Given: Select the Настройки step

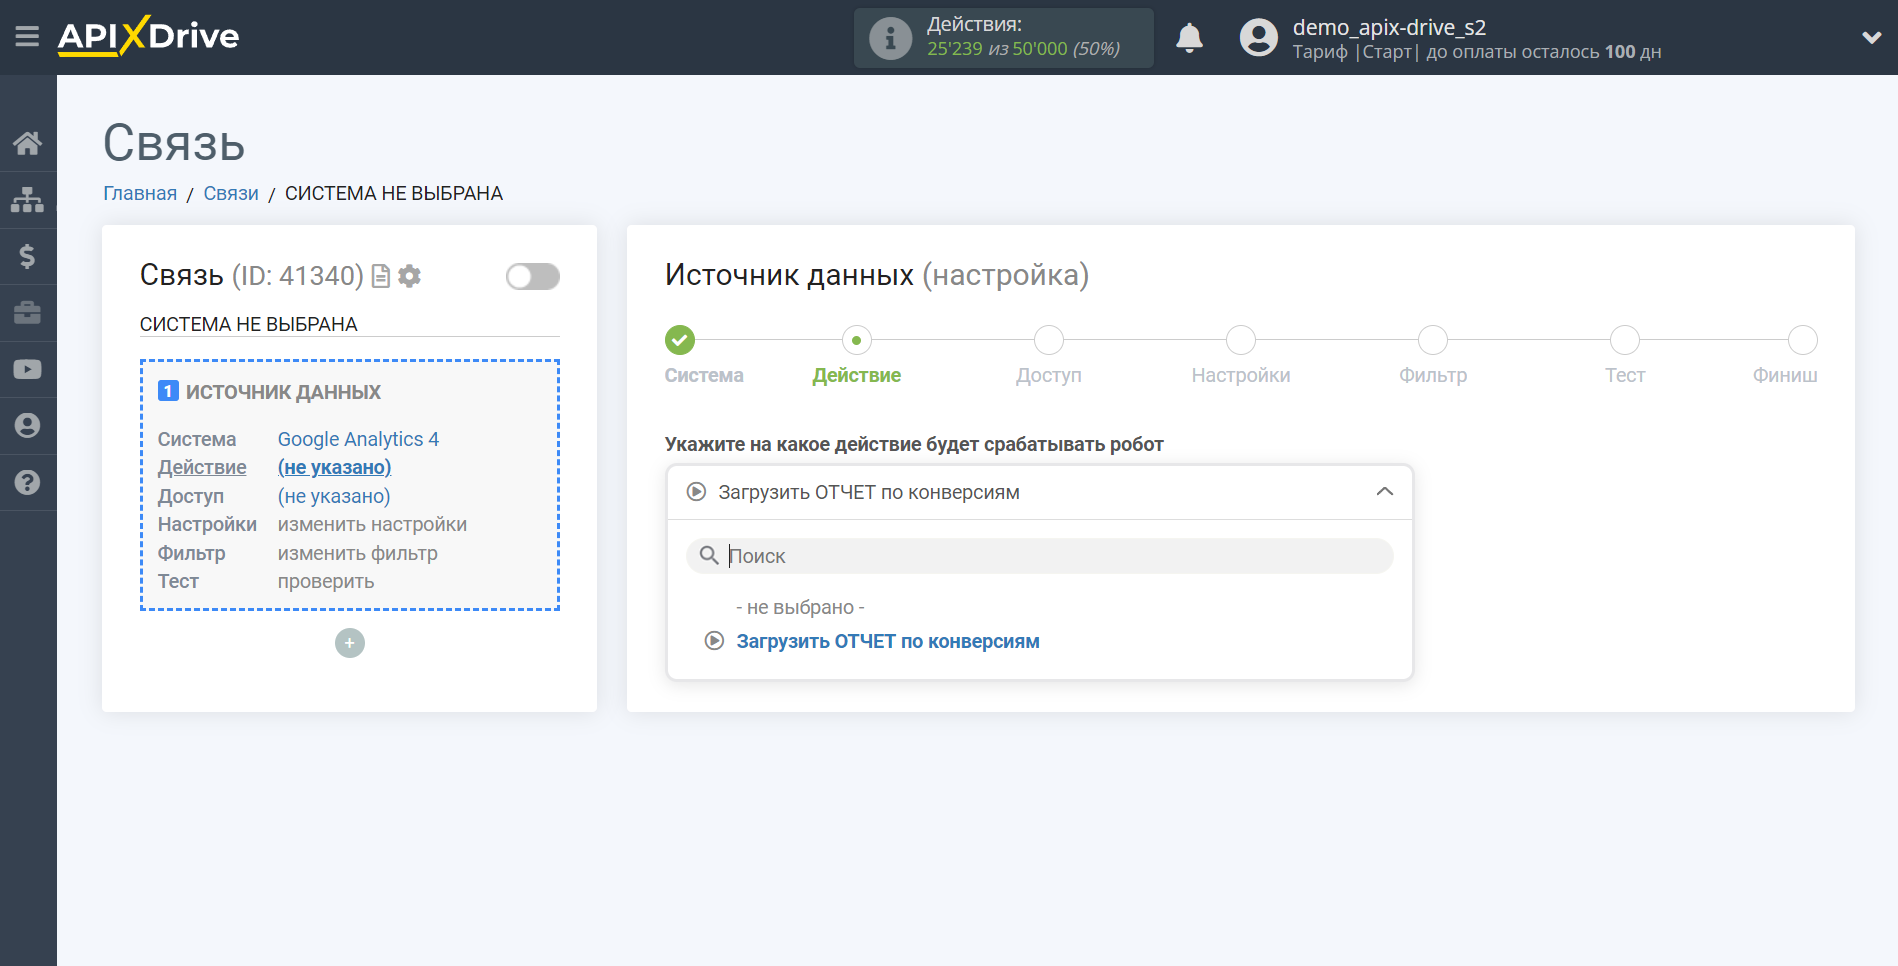Looking at the screenshot, I should [x=1241, y=340].
